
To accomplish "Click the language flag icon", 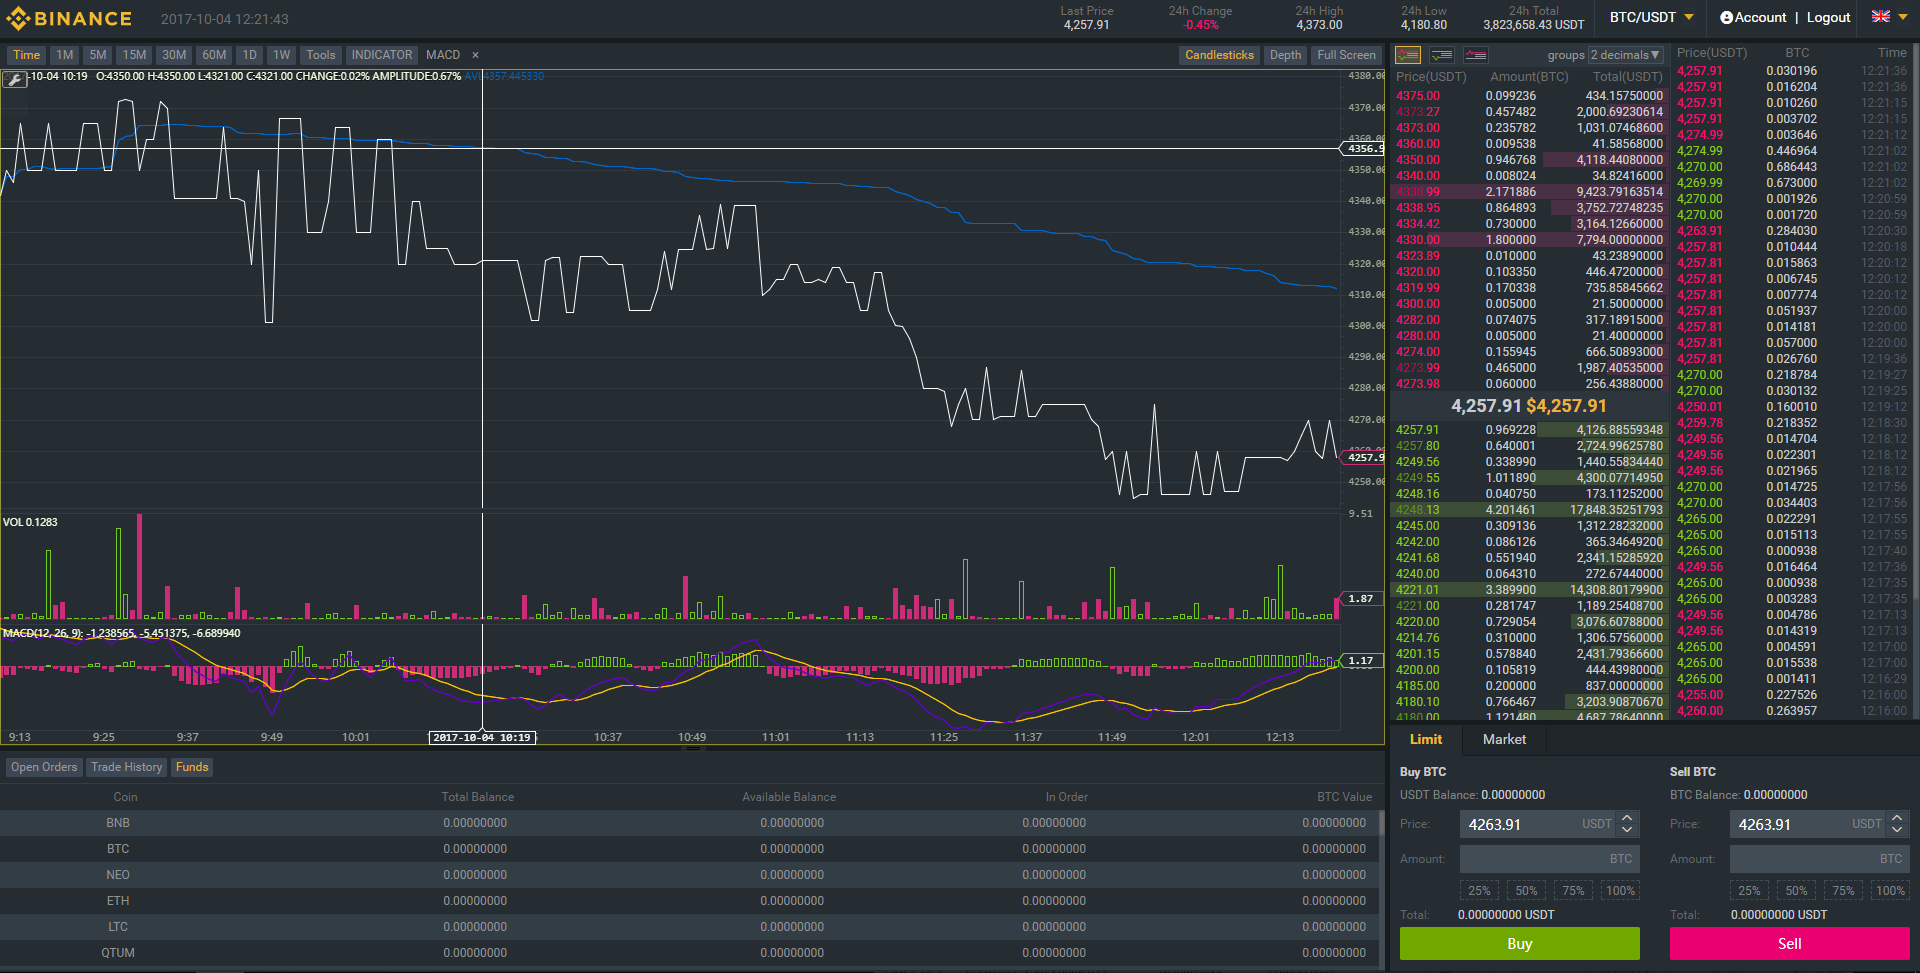I will [1880, 17].
